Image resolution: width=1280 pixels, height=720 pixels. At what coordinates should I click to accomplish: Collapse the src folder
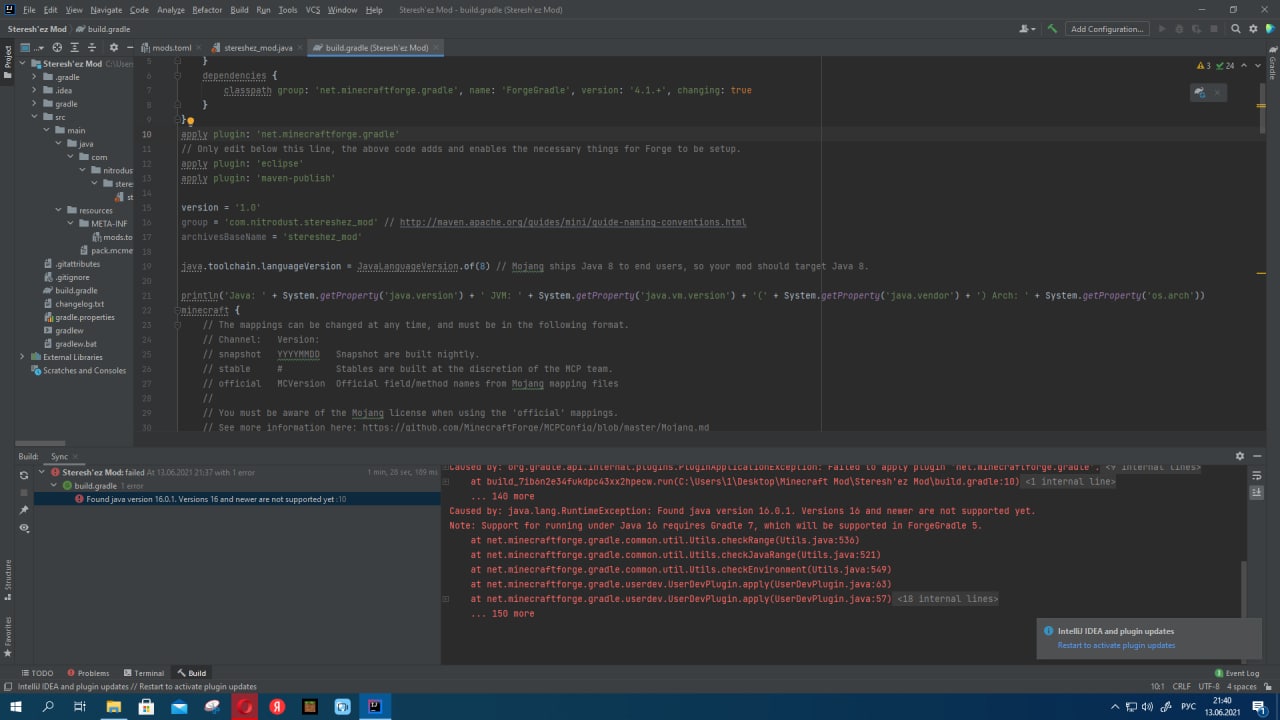[34, 117]
